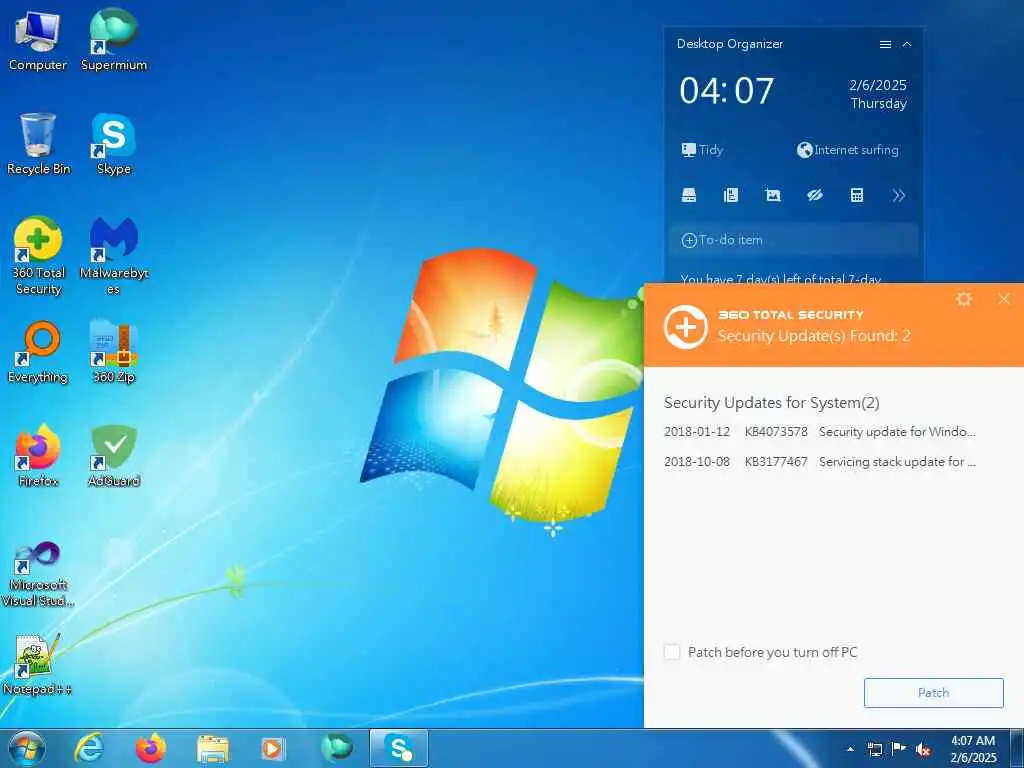Open Windows Explorer from the taskbar
1024x768 pixels.
click(213, 748)
